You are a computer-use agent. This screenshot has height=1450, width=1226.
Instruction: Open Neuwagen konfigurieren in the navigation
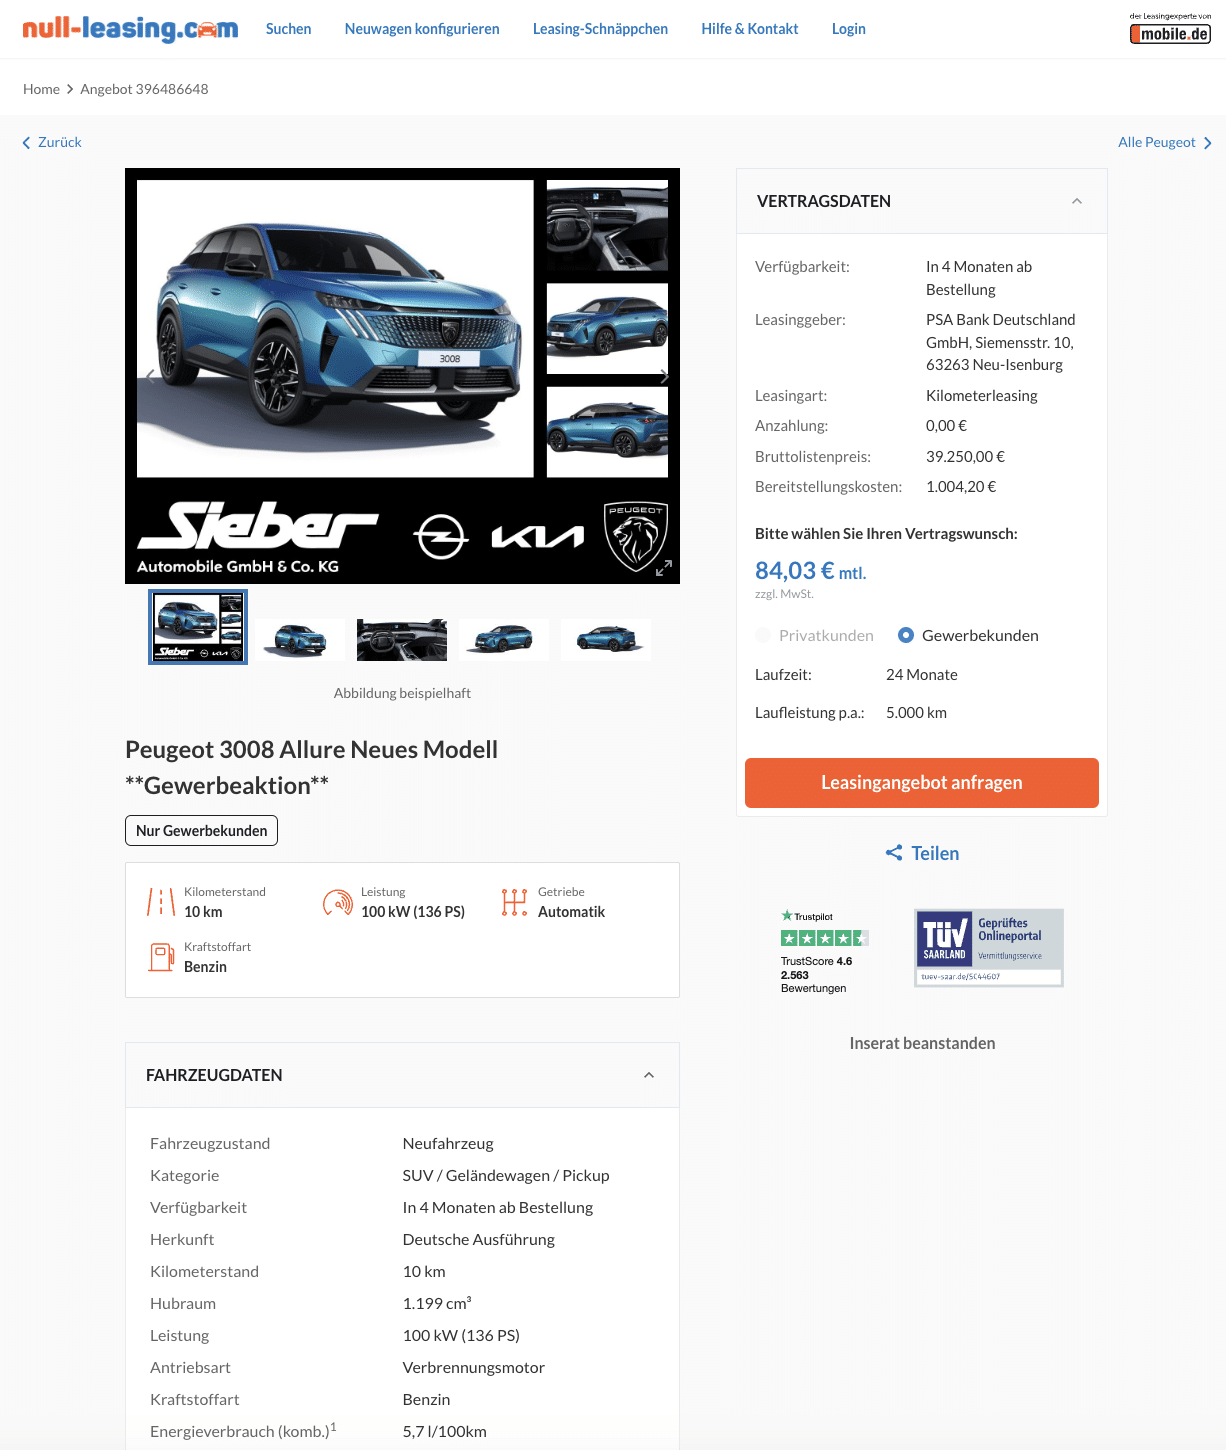(422, 29)
